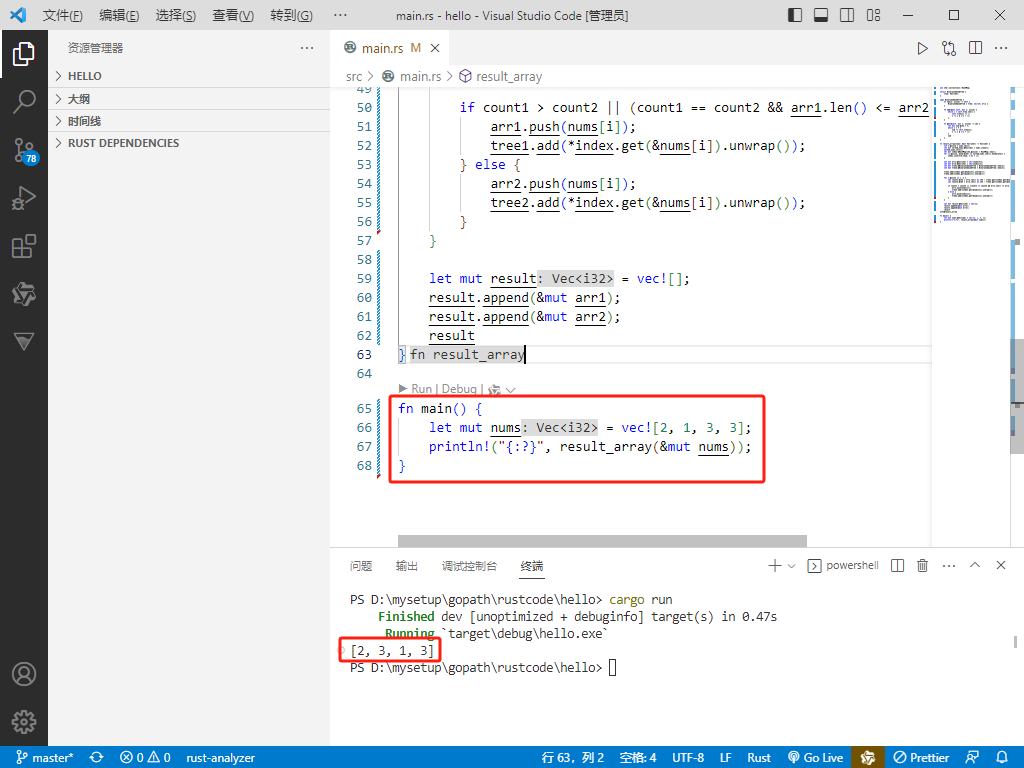1024x768 pixels.
Task: Open notifications bell in status bar
Action: (x=1002, y=758)
